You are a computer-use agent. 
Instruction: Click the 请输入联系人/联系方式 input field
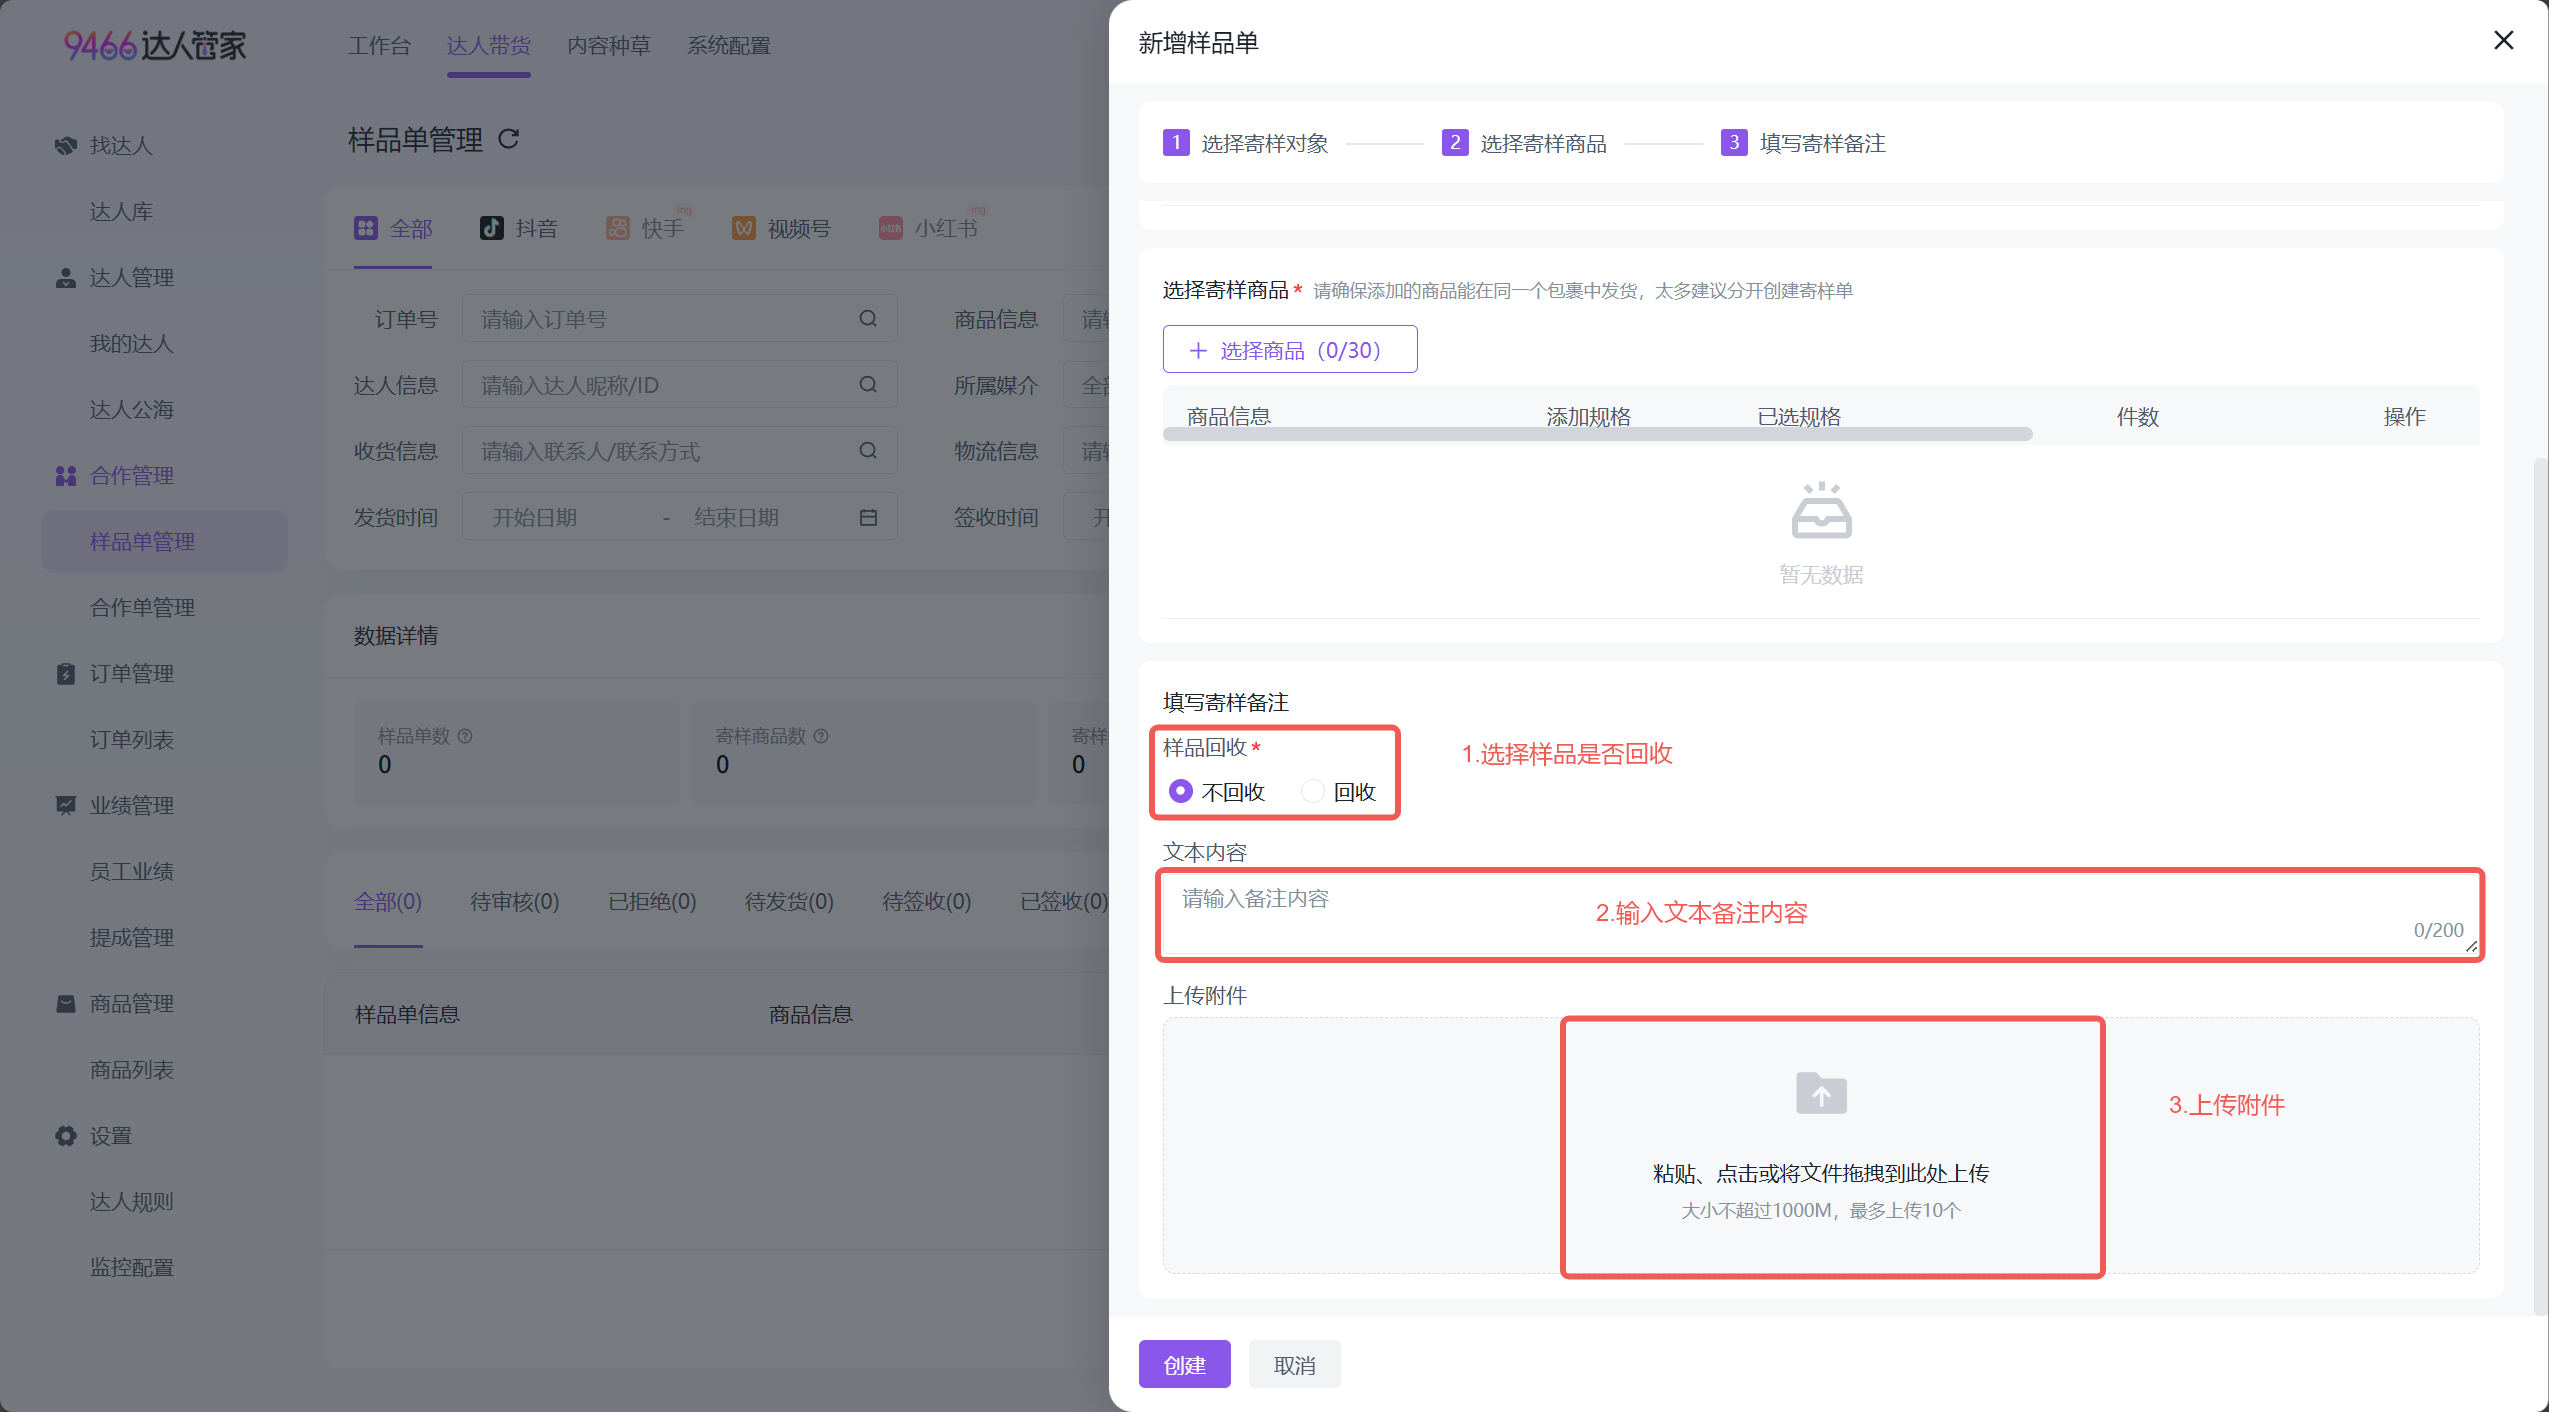click(679, 451)
